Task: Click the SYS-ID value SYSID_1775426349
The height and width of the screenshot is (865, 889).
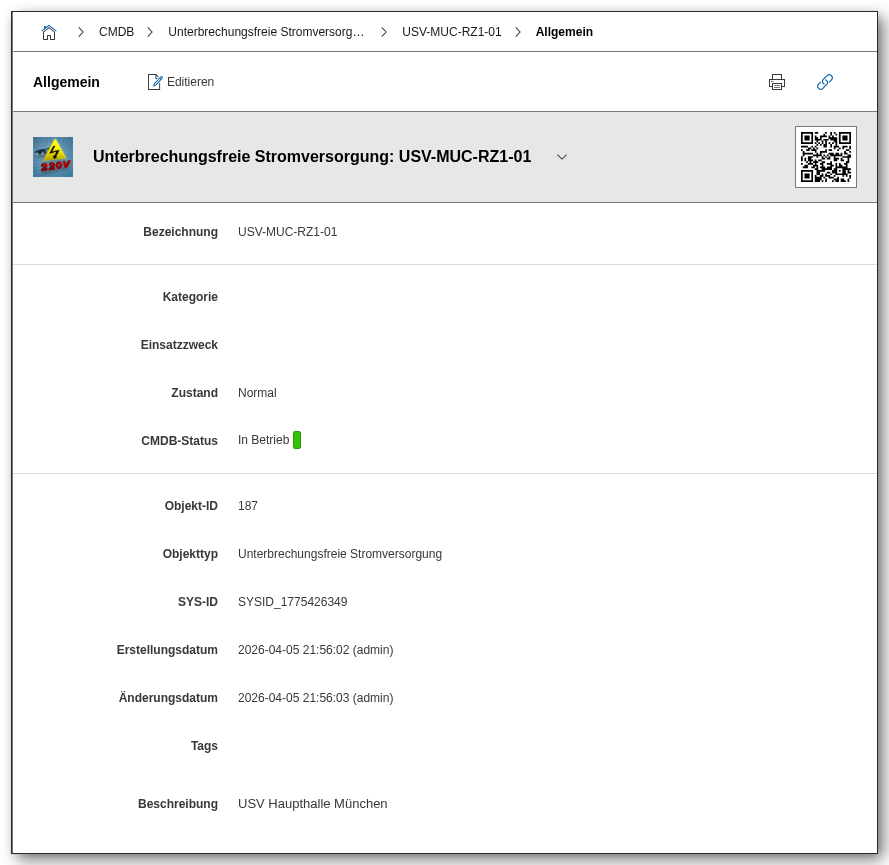Action: tap(292, 602)
